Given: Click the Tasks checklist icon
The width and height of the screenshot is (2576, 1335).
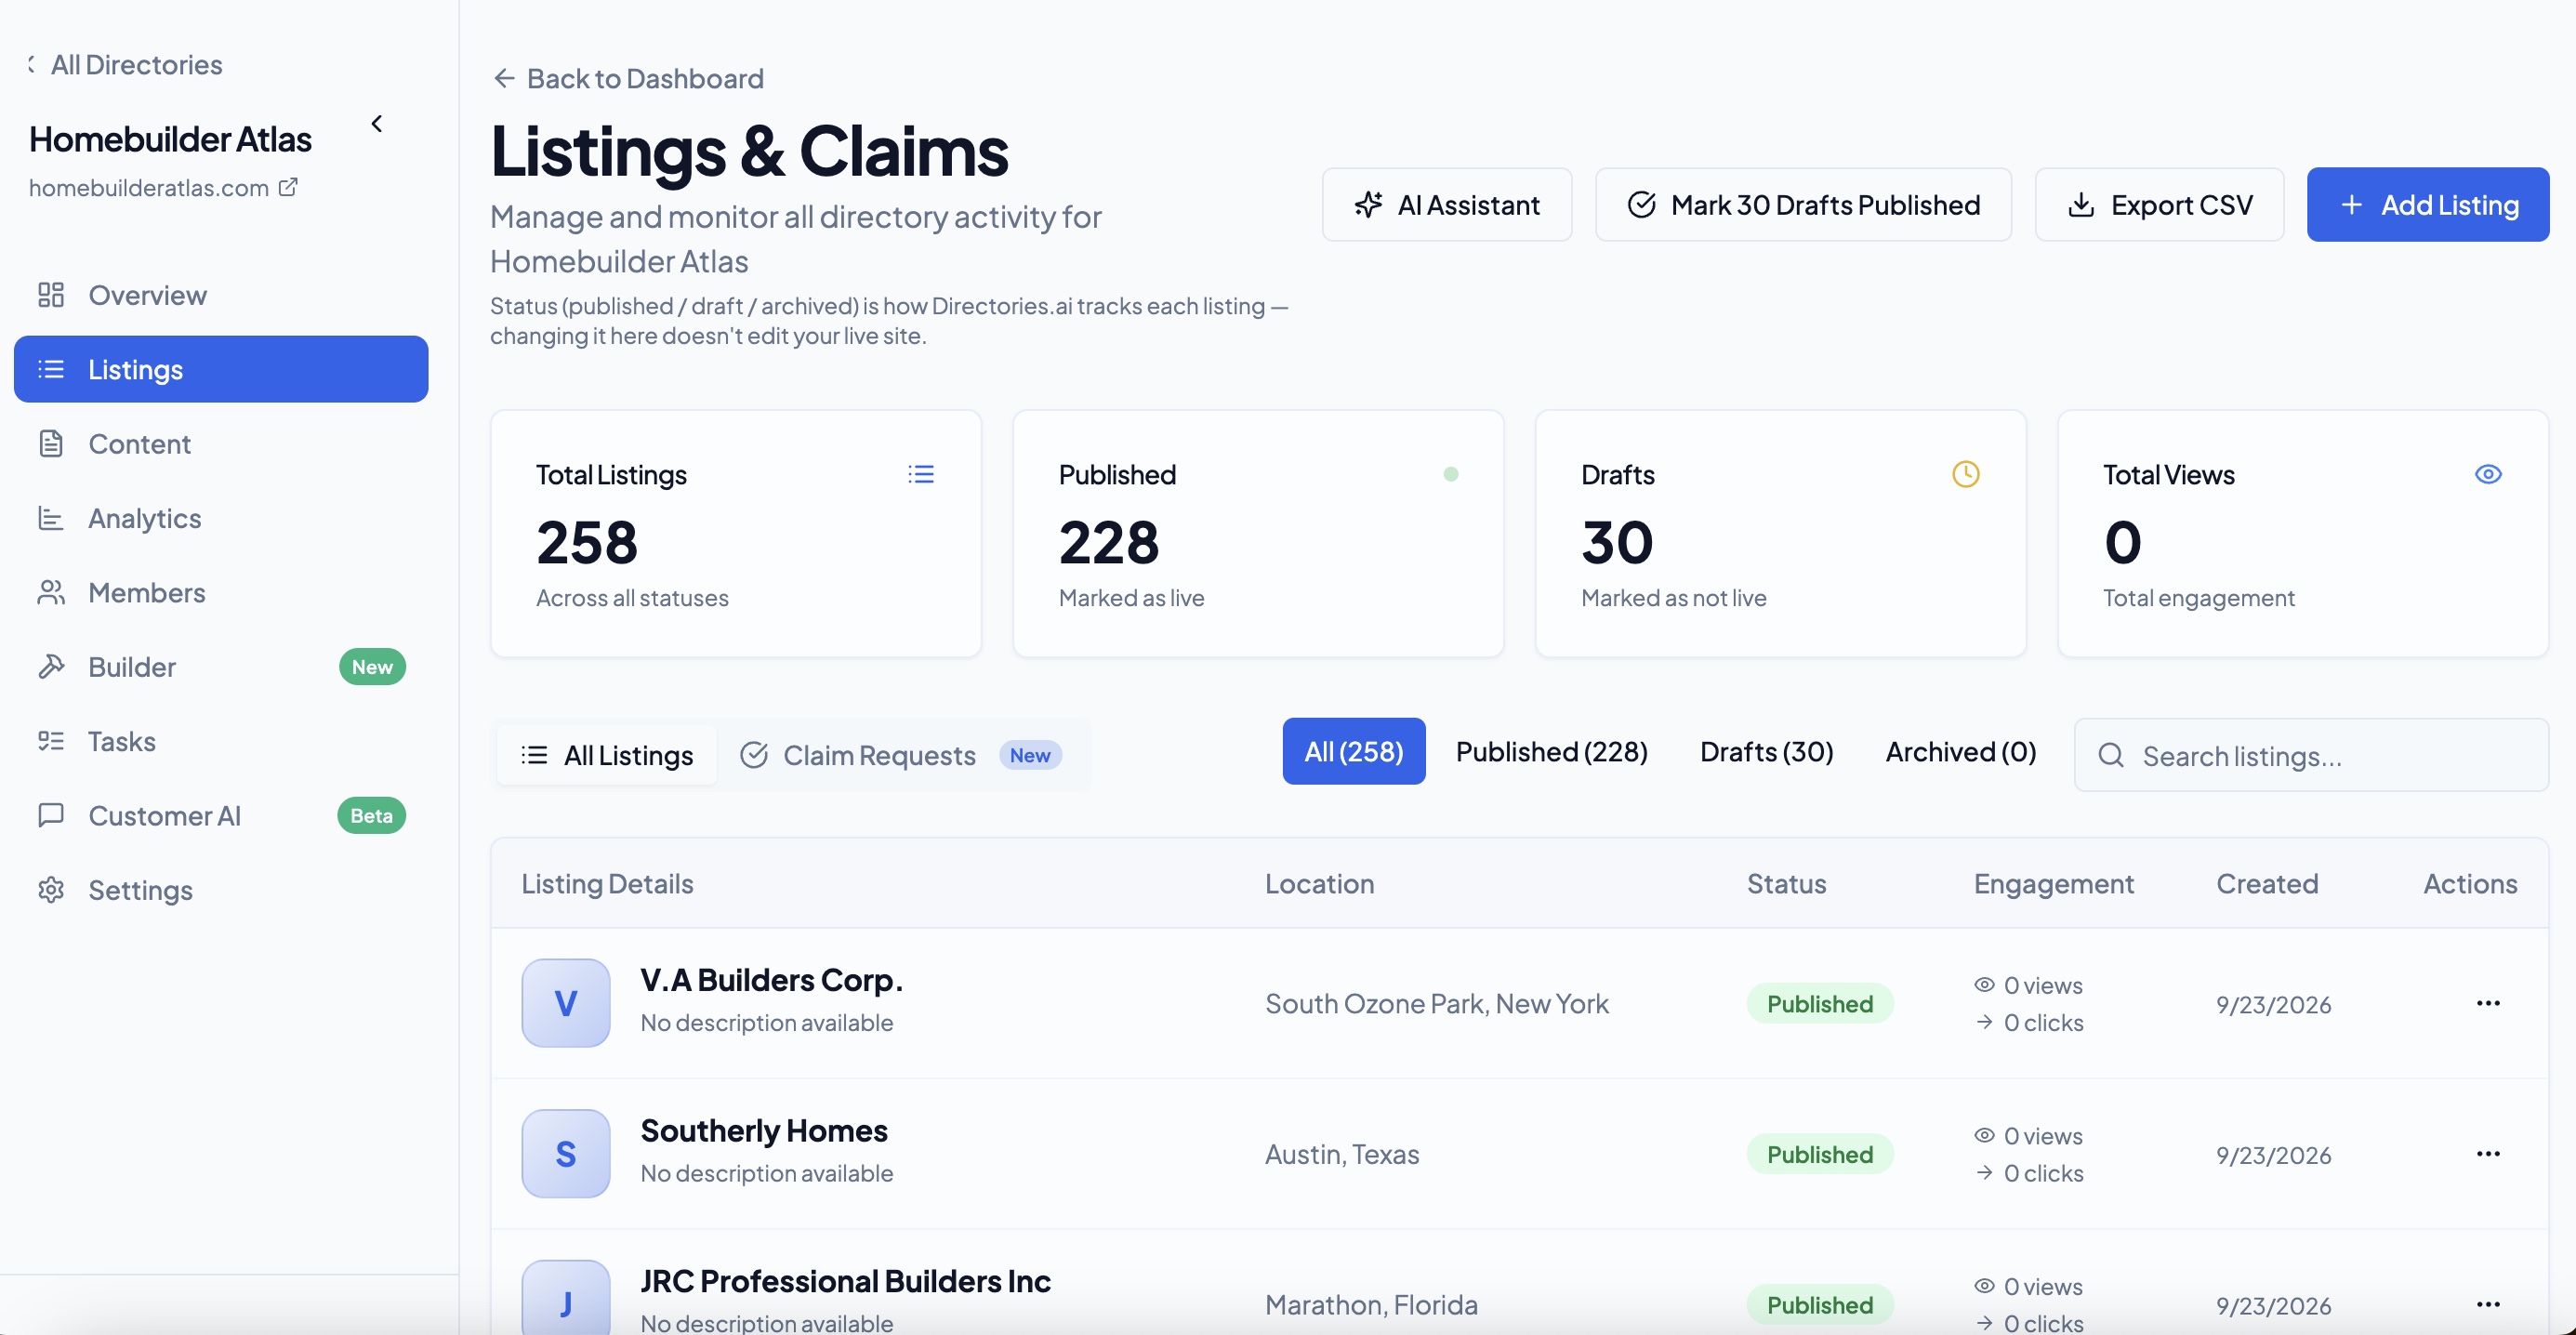Looking at the screenshot, I should click(x=51, y=741).
